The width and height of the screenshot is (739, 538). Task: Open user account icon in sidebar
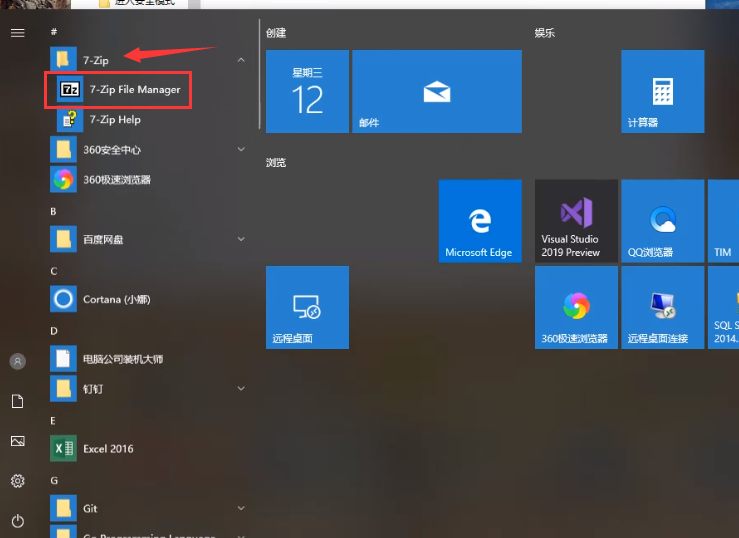point(17,361)
